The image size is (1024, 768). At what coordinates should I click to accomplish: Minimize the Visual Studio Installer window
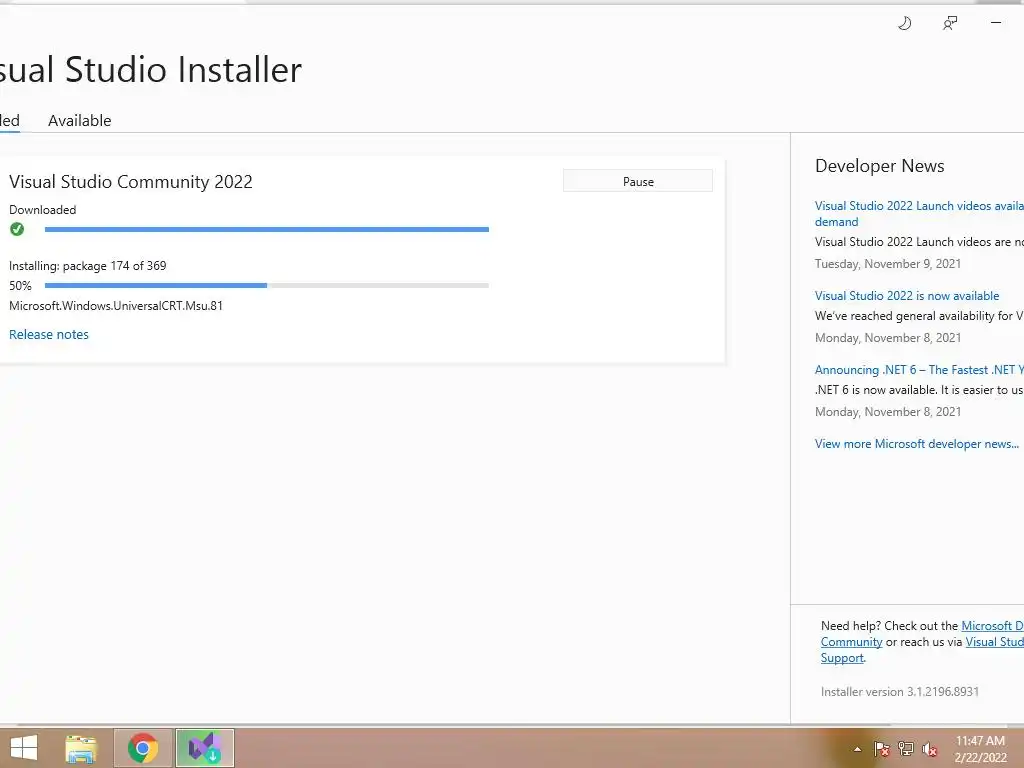pyautogui.click(x=996, y=23)
